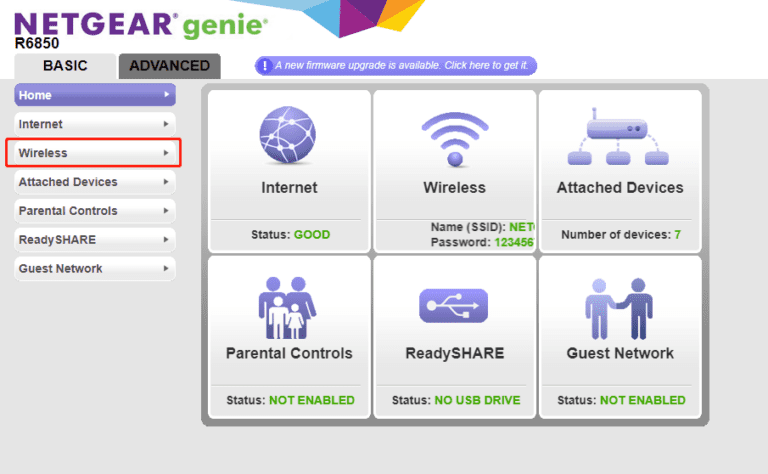
Task: Select the BASIC tab
Action: pos(65,66)
